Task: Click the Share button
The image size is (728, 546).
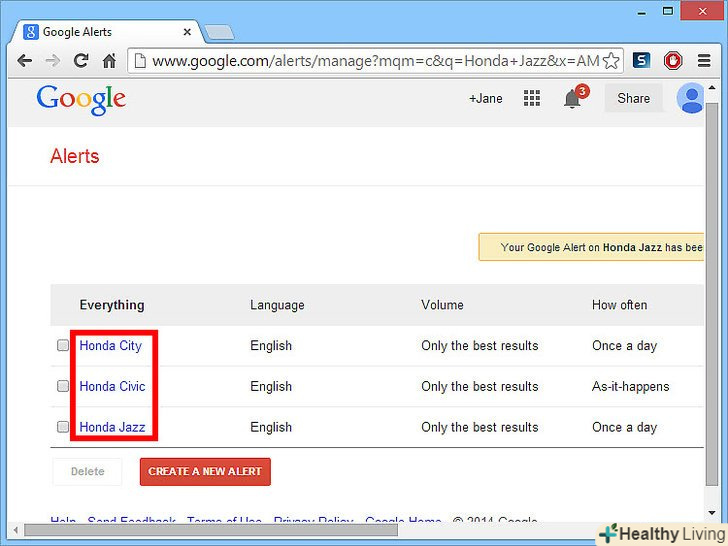Action: [633, 98]
